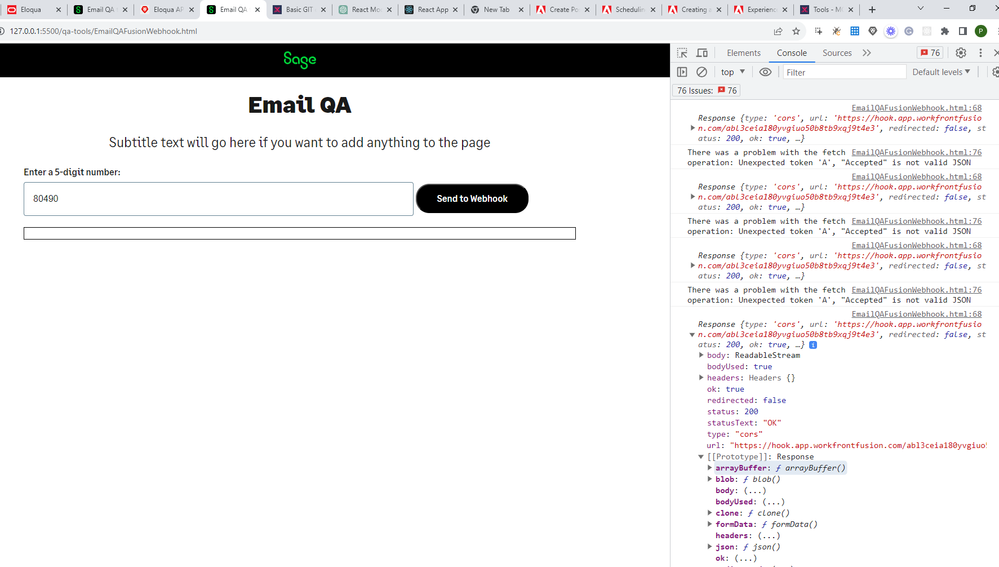Viewport: 999px width, 567px height.
Task: Open the top context selector dropdown
Action: tap(733, 72)
